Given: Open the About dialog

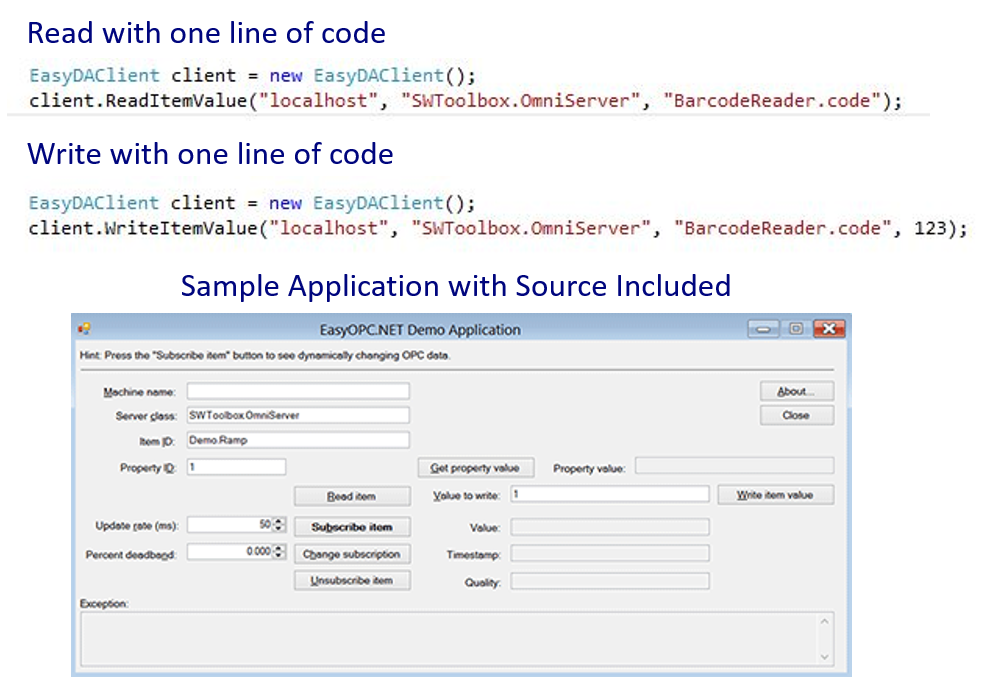Looking at the screenshot, I should tap(796, 391).
